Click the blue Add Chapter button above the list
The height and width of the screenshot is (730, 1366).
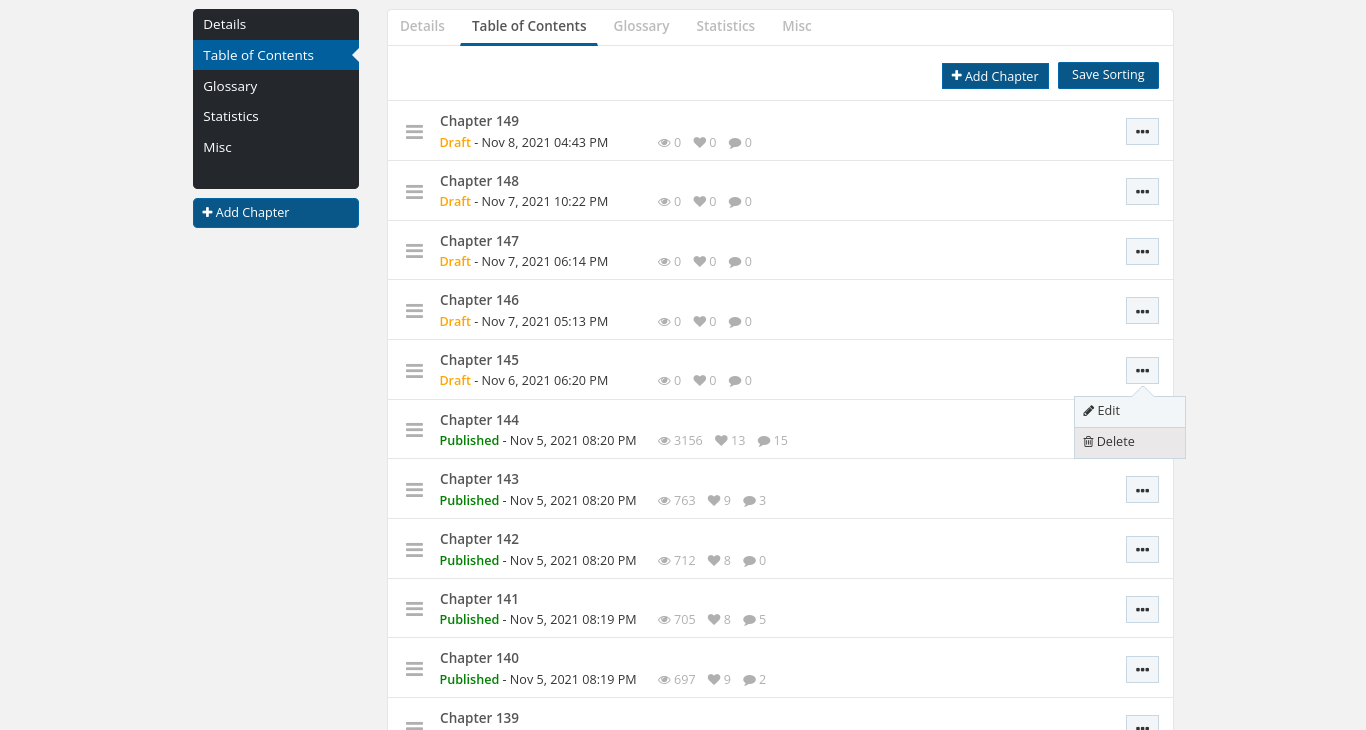pos(995,76)
